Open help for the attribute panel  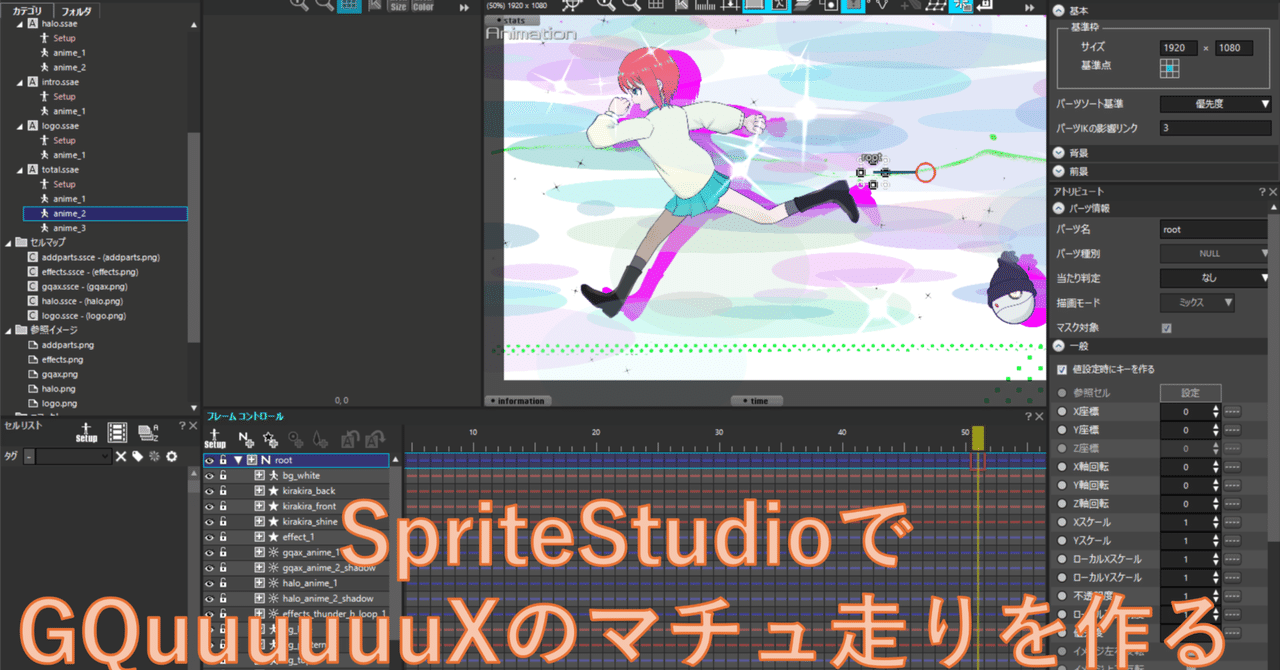click(x=1262, y=190)
